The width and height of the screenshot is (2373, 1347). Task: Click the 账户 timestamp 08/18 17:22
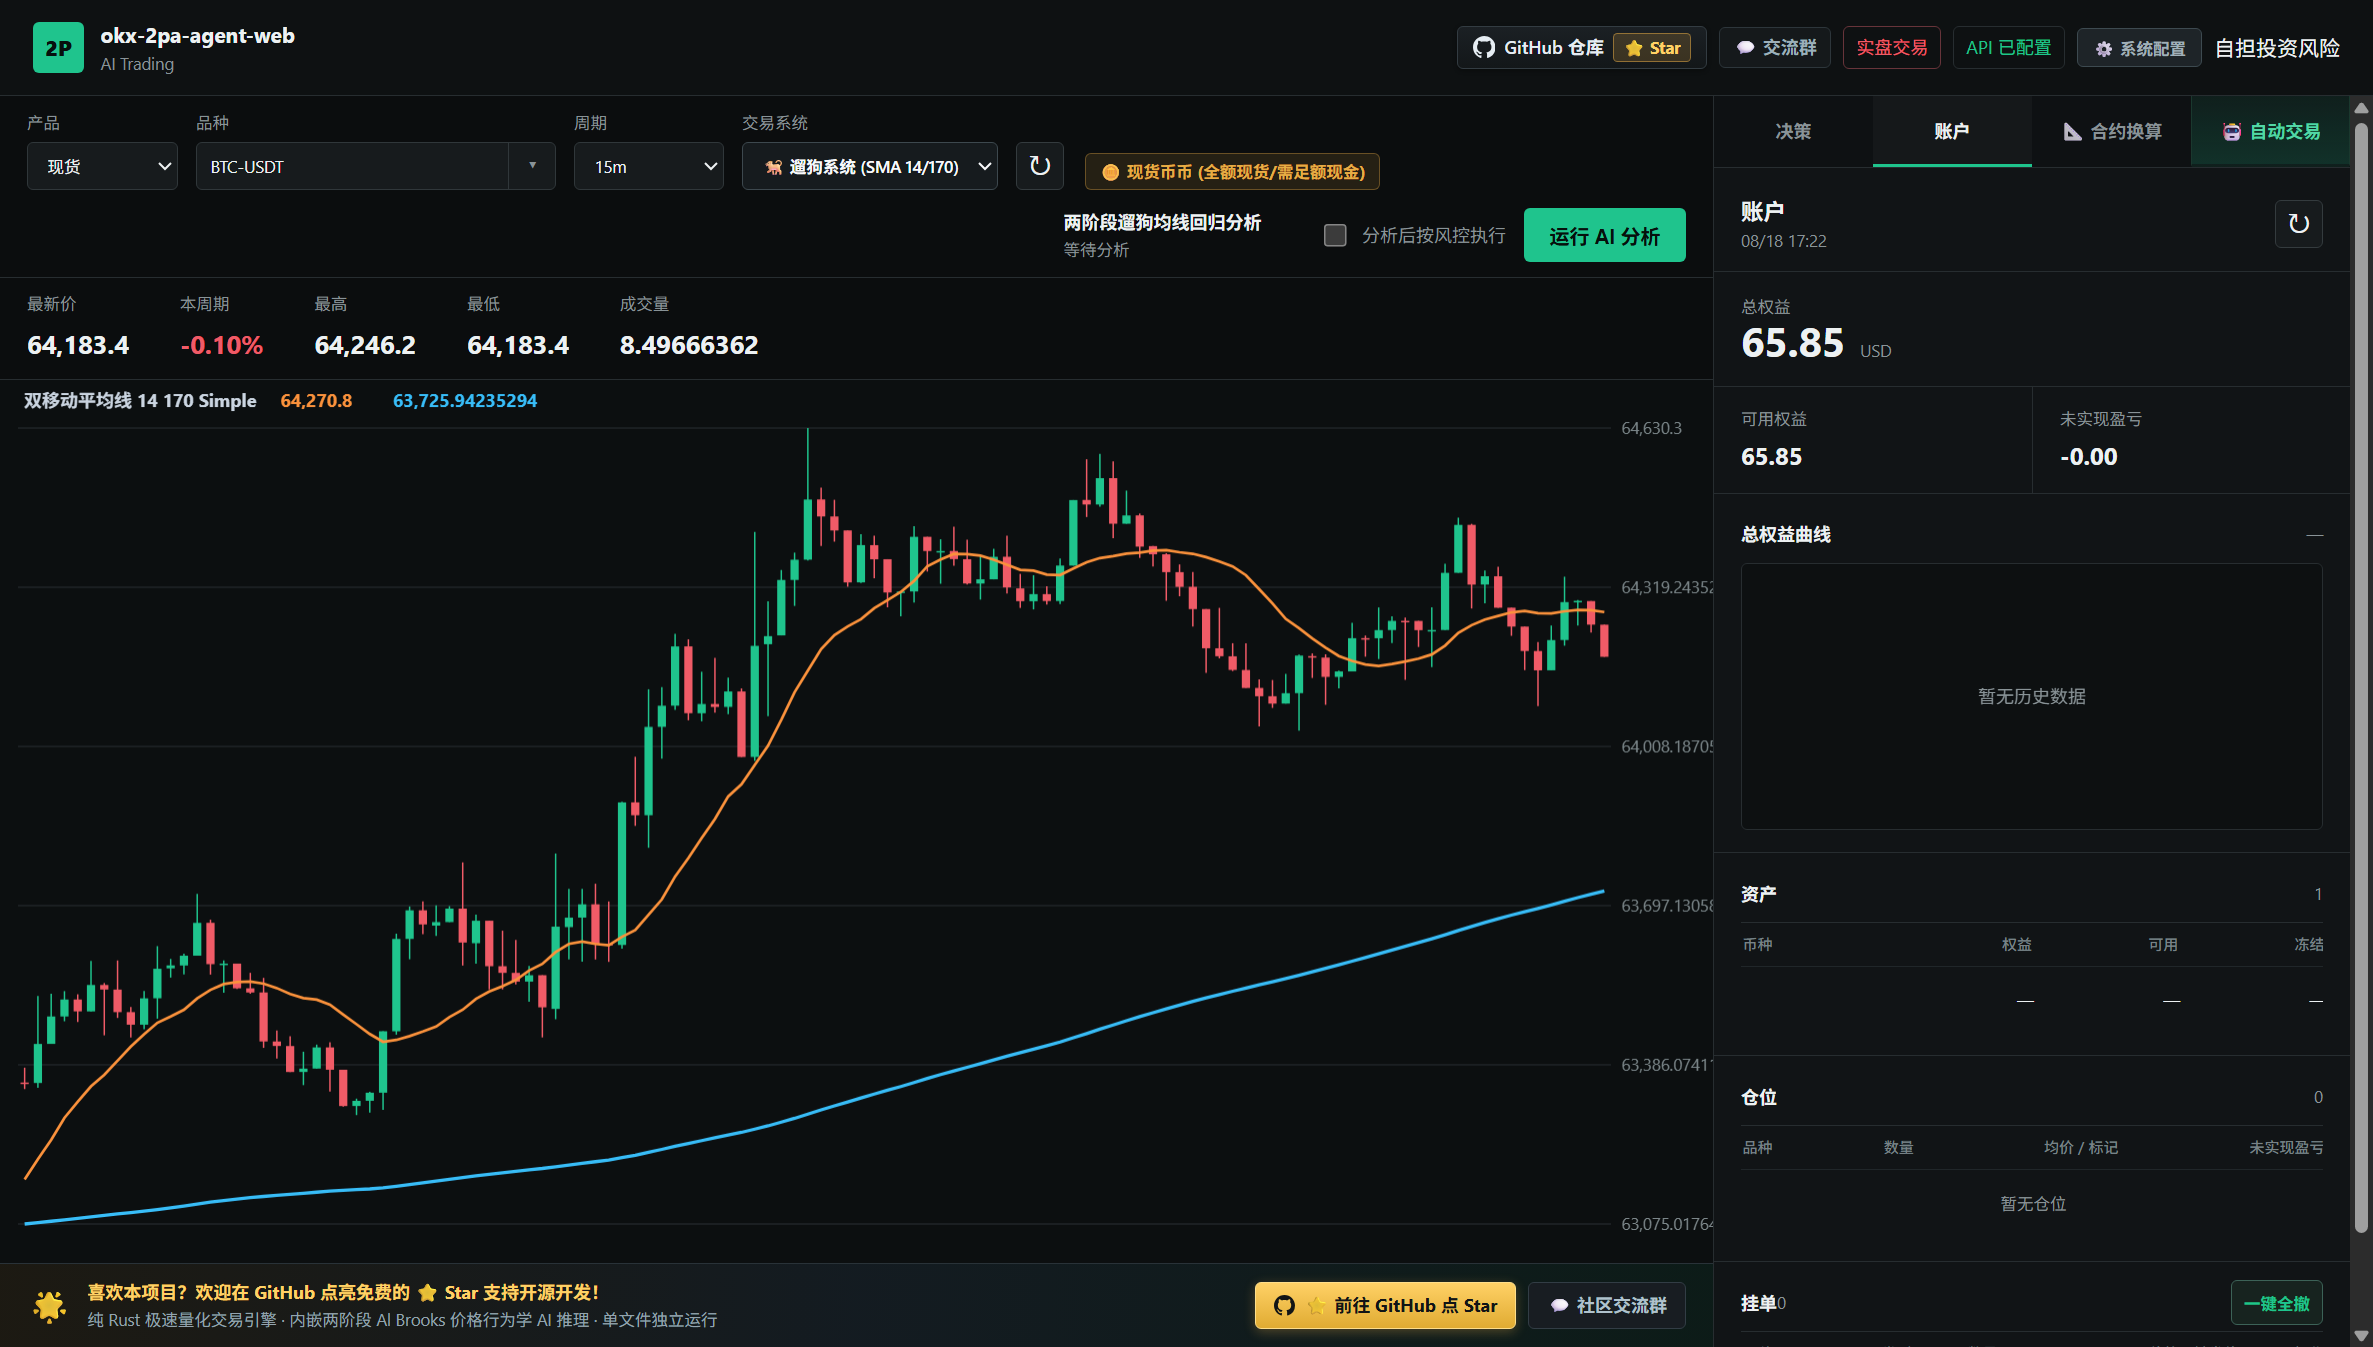coord(1783,241)
